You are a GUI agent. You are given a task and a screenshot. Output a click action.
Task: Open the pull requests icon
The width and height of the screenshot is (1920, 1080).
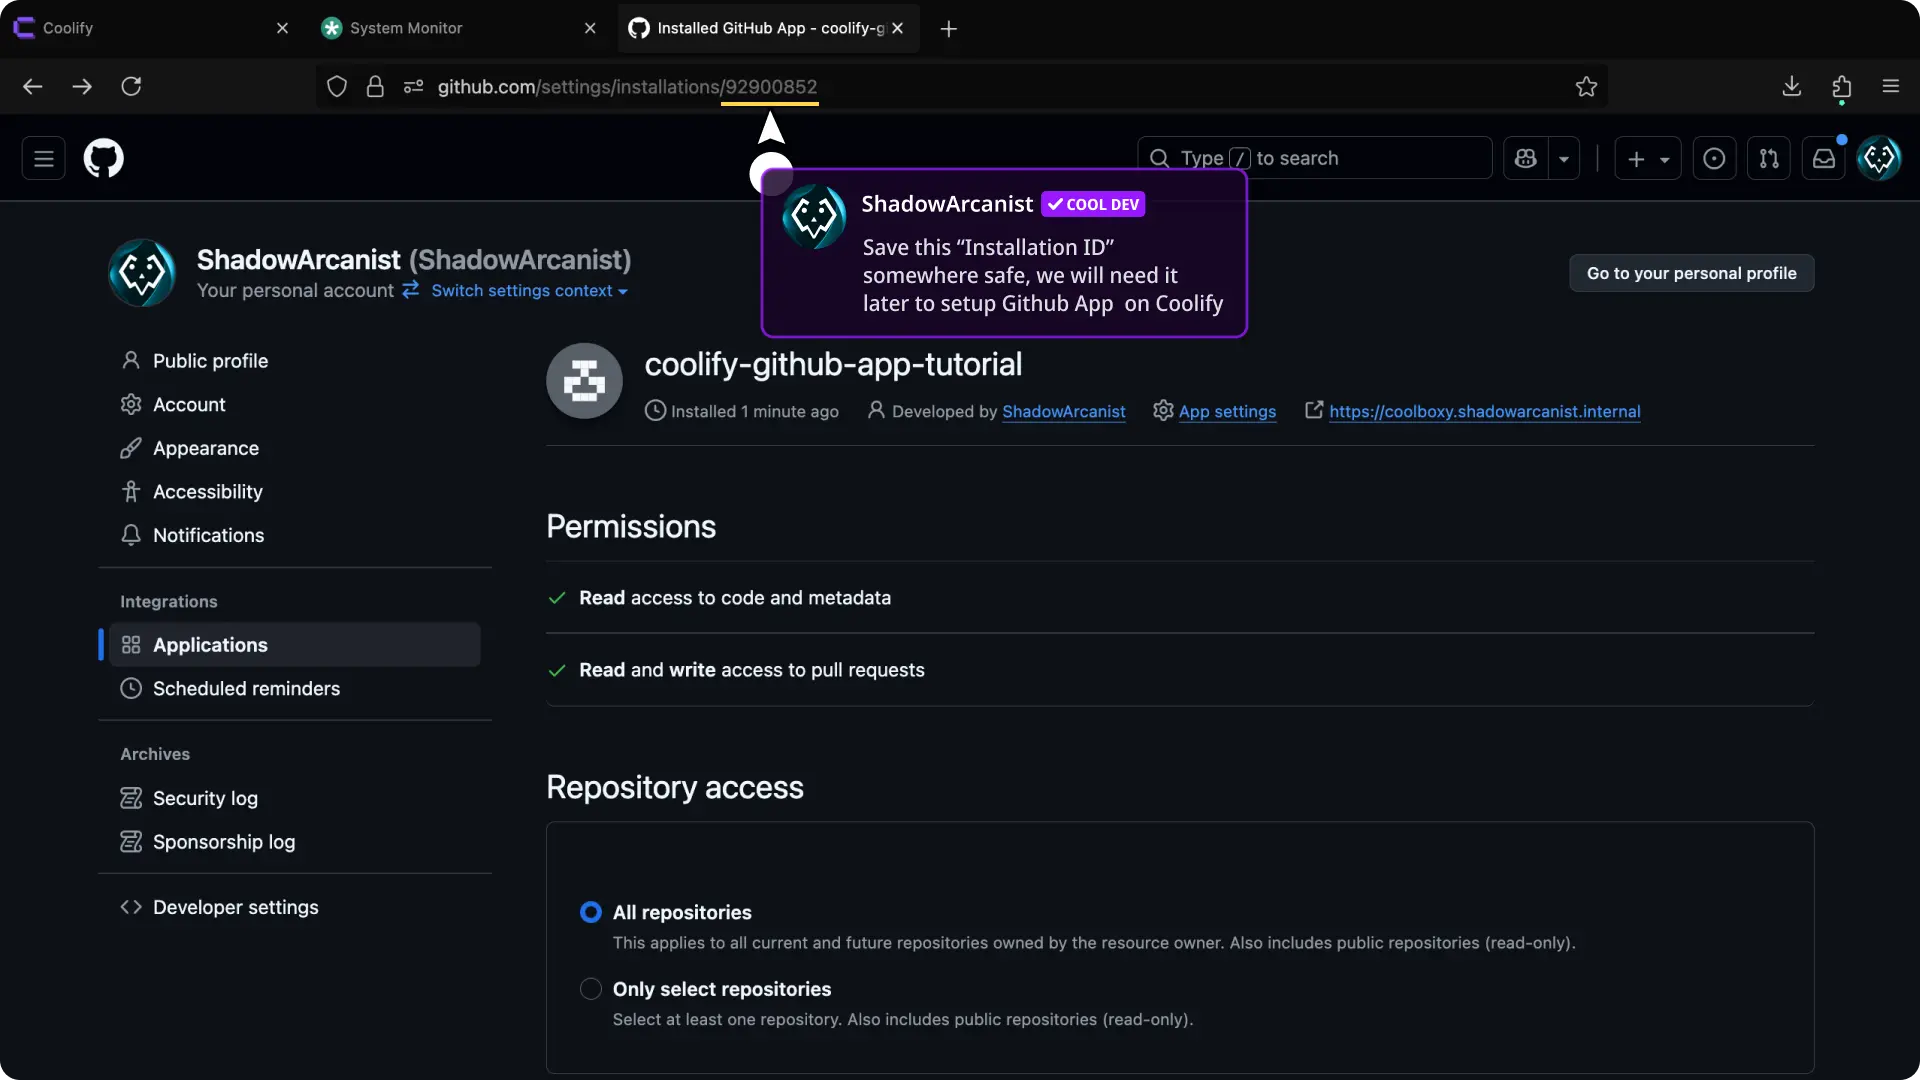(x=1768, y=158)
